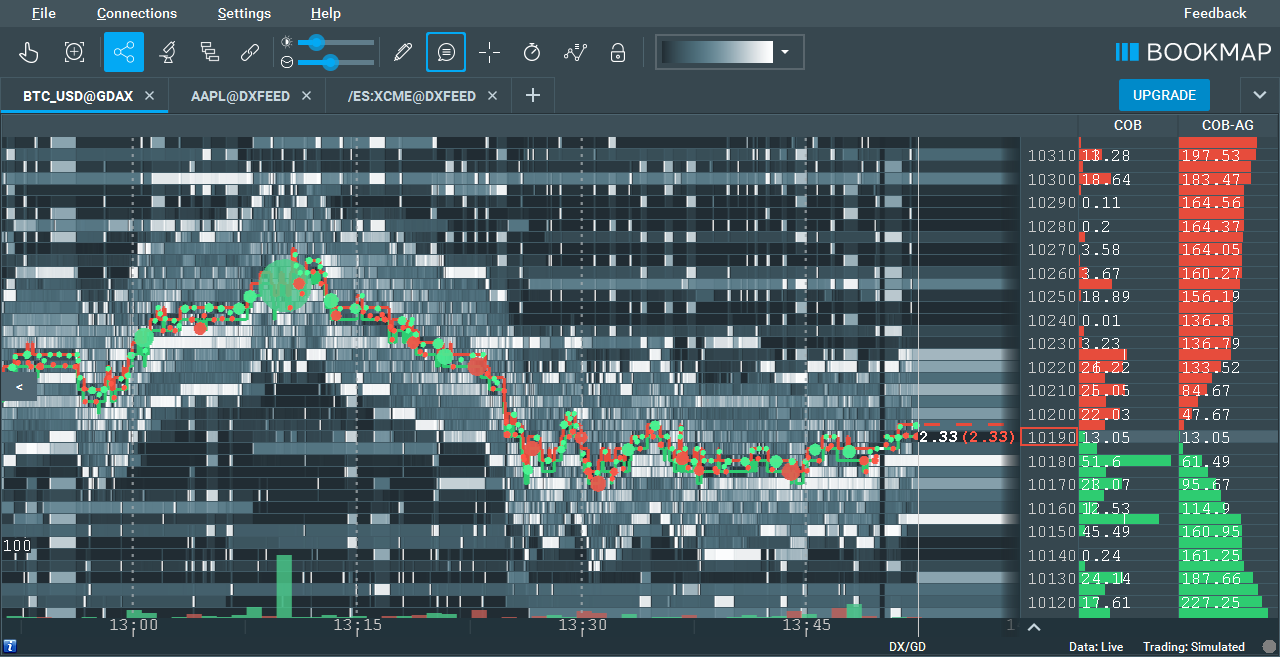Switch to the AAPL@DXFEED tab
The height and width of the screenshot is (657, 1280).
(238, 96)
